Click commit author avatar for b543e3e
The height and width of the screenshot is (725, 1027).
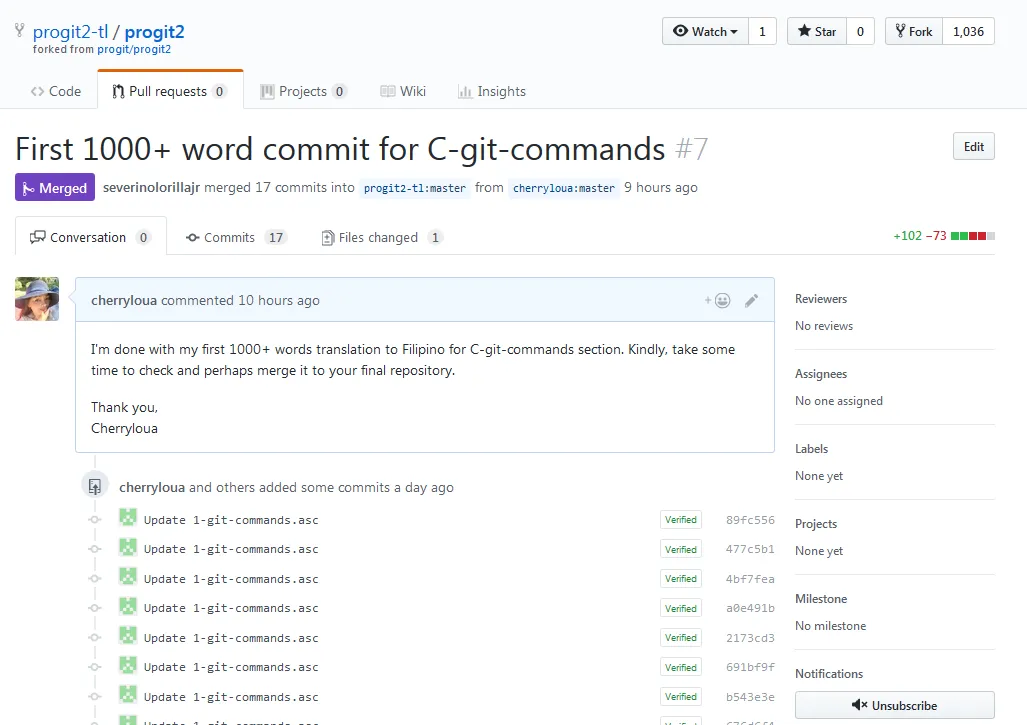tap(128, 694)
